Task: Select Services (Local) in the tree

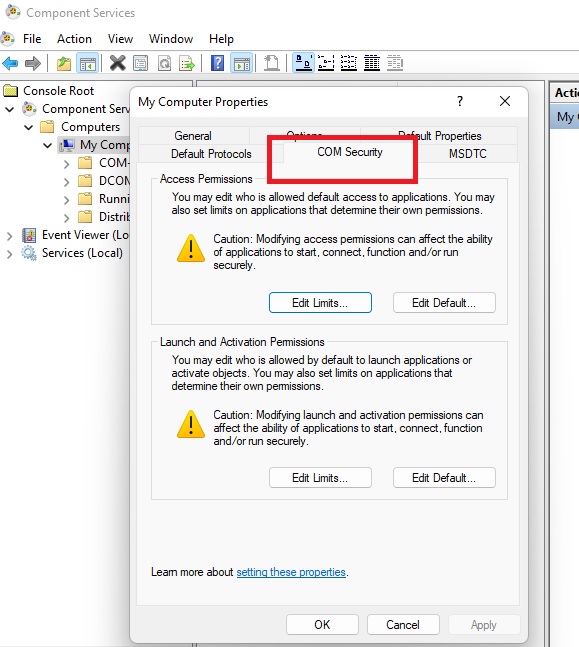Action: click(x=82, y=253)
